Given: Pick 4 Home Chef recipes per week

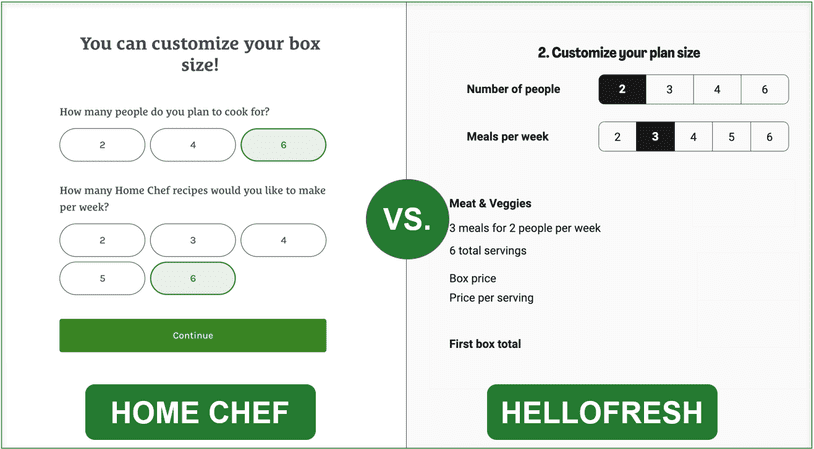Looking at the screenshot, I should coord(283,241).
